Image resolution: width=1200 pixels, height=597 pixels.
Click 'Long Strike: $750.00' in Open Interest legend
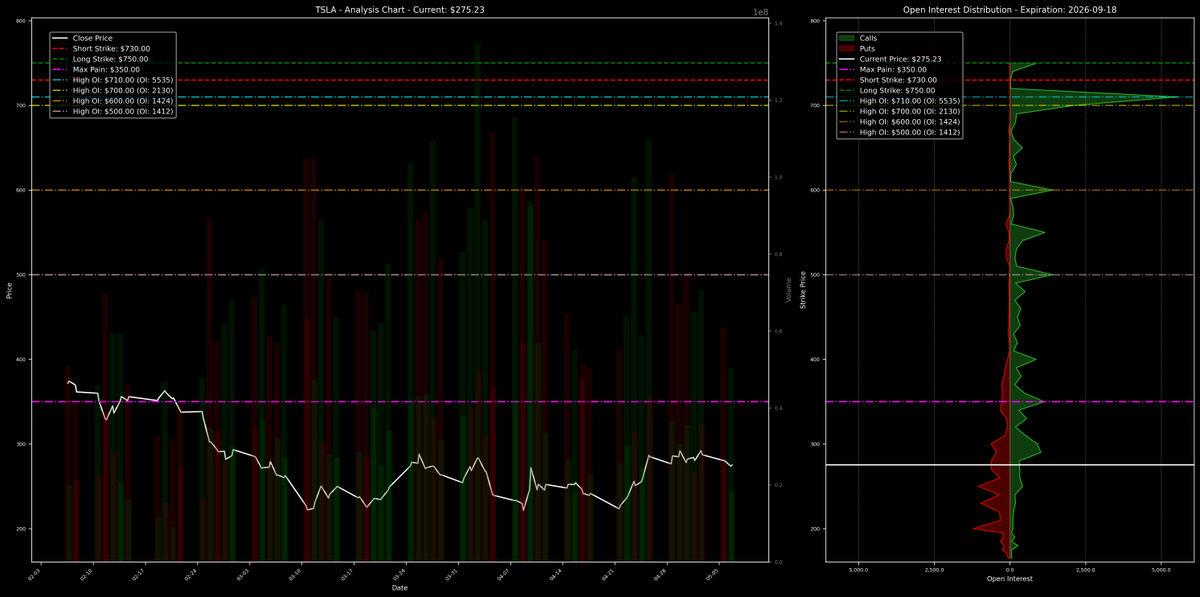pos(898,90)
